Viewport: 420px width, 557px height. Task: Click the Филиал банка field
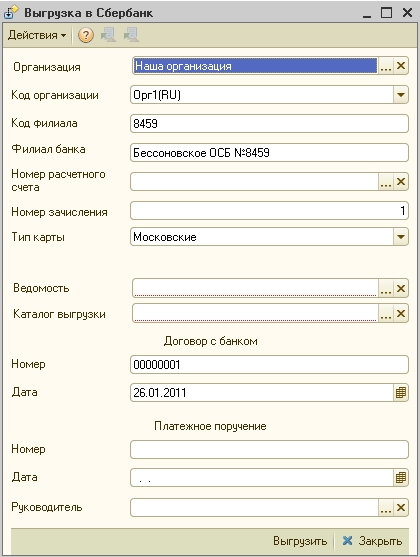click(x=269, y=153)
